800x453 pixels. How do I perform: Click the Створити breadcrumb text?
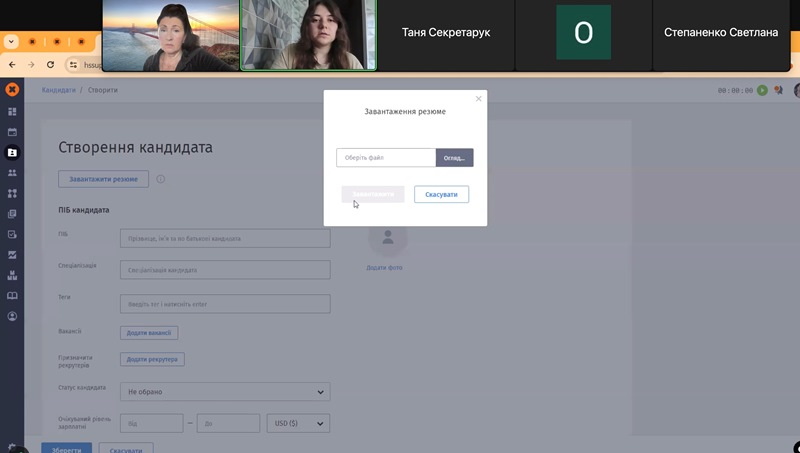(103, 90)
